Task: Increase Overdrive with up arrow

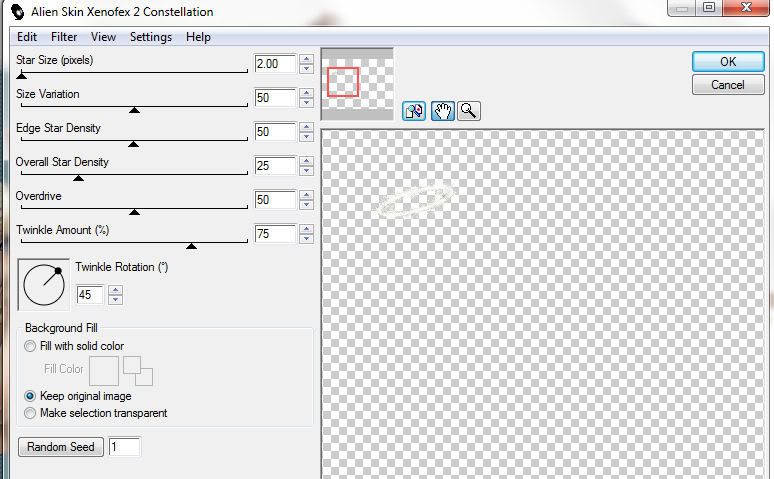Action: pyautogui.click(x=307, y=195)
